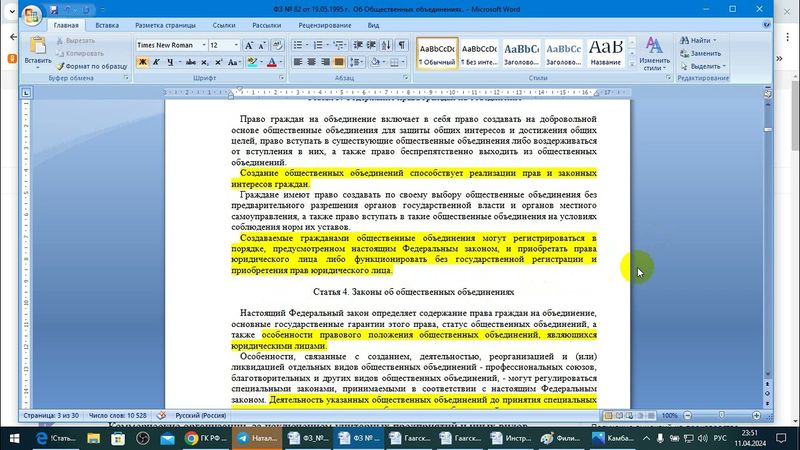Screen dimensions: 800x450
Task: Switch to the Рассылки tab
Action: pos(266,25)
